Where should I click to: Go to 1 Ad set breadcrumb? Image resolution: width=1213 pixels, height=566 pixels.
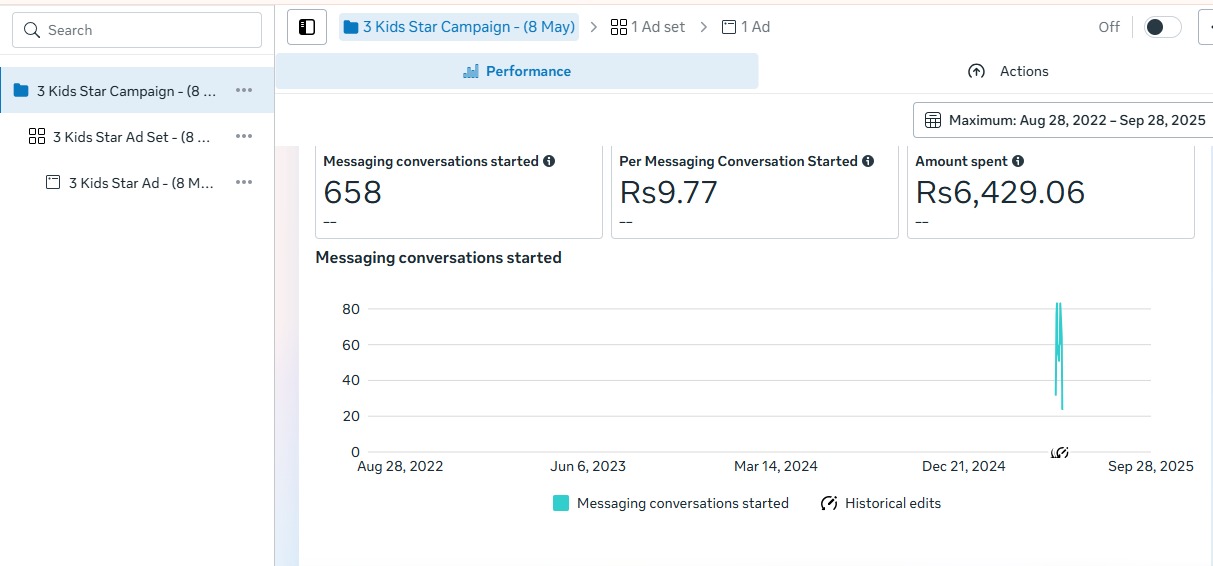click(648, 27)
